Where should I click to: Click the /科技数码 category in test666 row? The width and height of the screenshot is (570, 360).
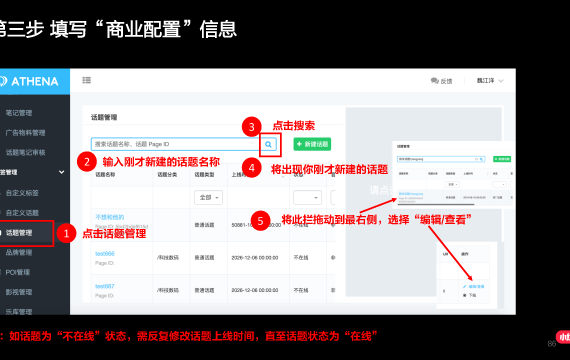tap(168, 258)
